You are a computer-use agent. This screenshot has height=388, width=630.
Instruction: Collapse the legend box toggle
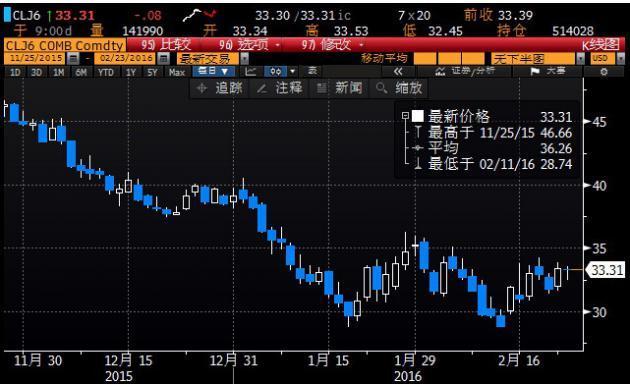tap(405, 116)
